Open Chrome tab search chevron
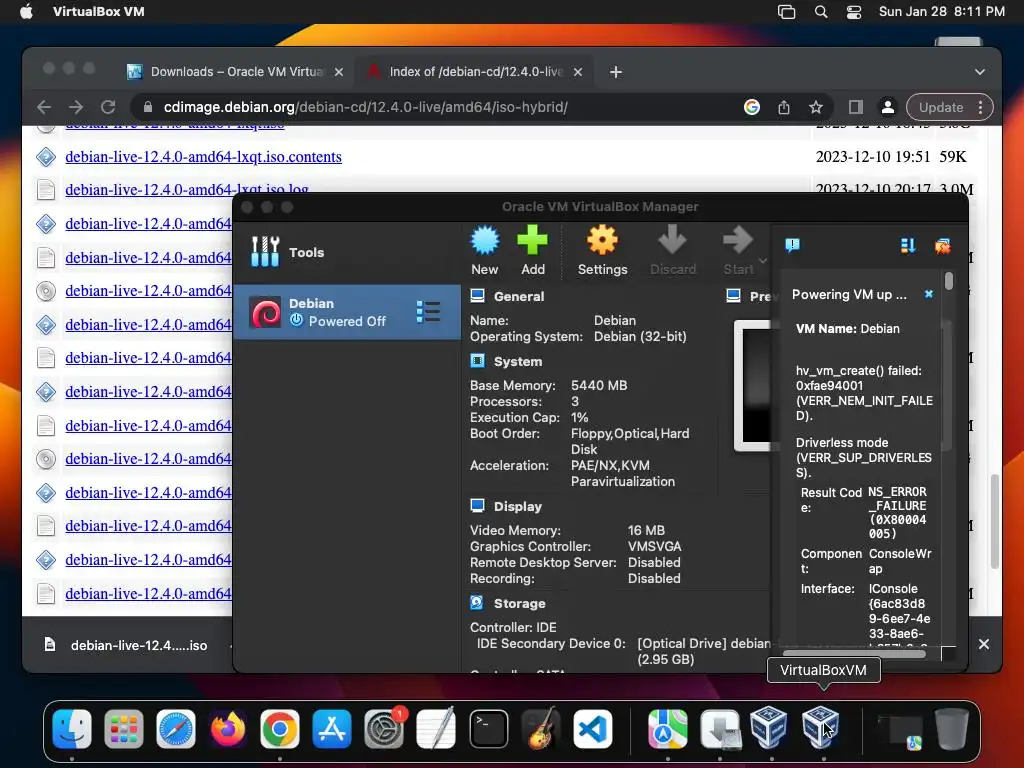 coord(980,72)
